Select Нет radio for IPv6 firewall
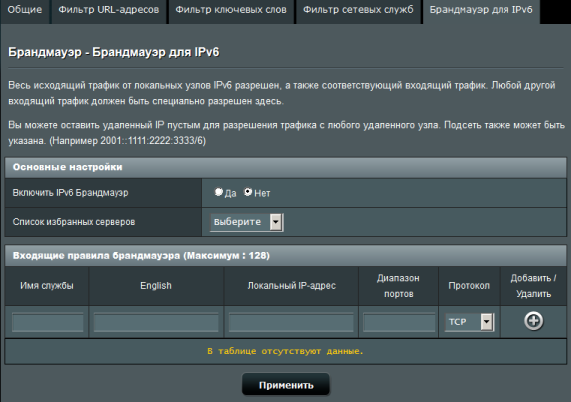 pos(248,192)
